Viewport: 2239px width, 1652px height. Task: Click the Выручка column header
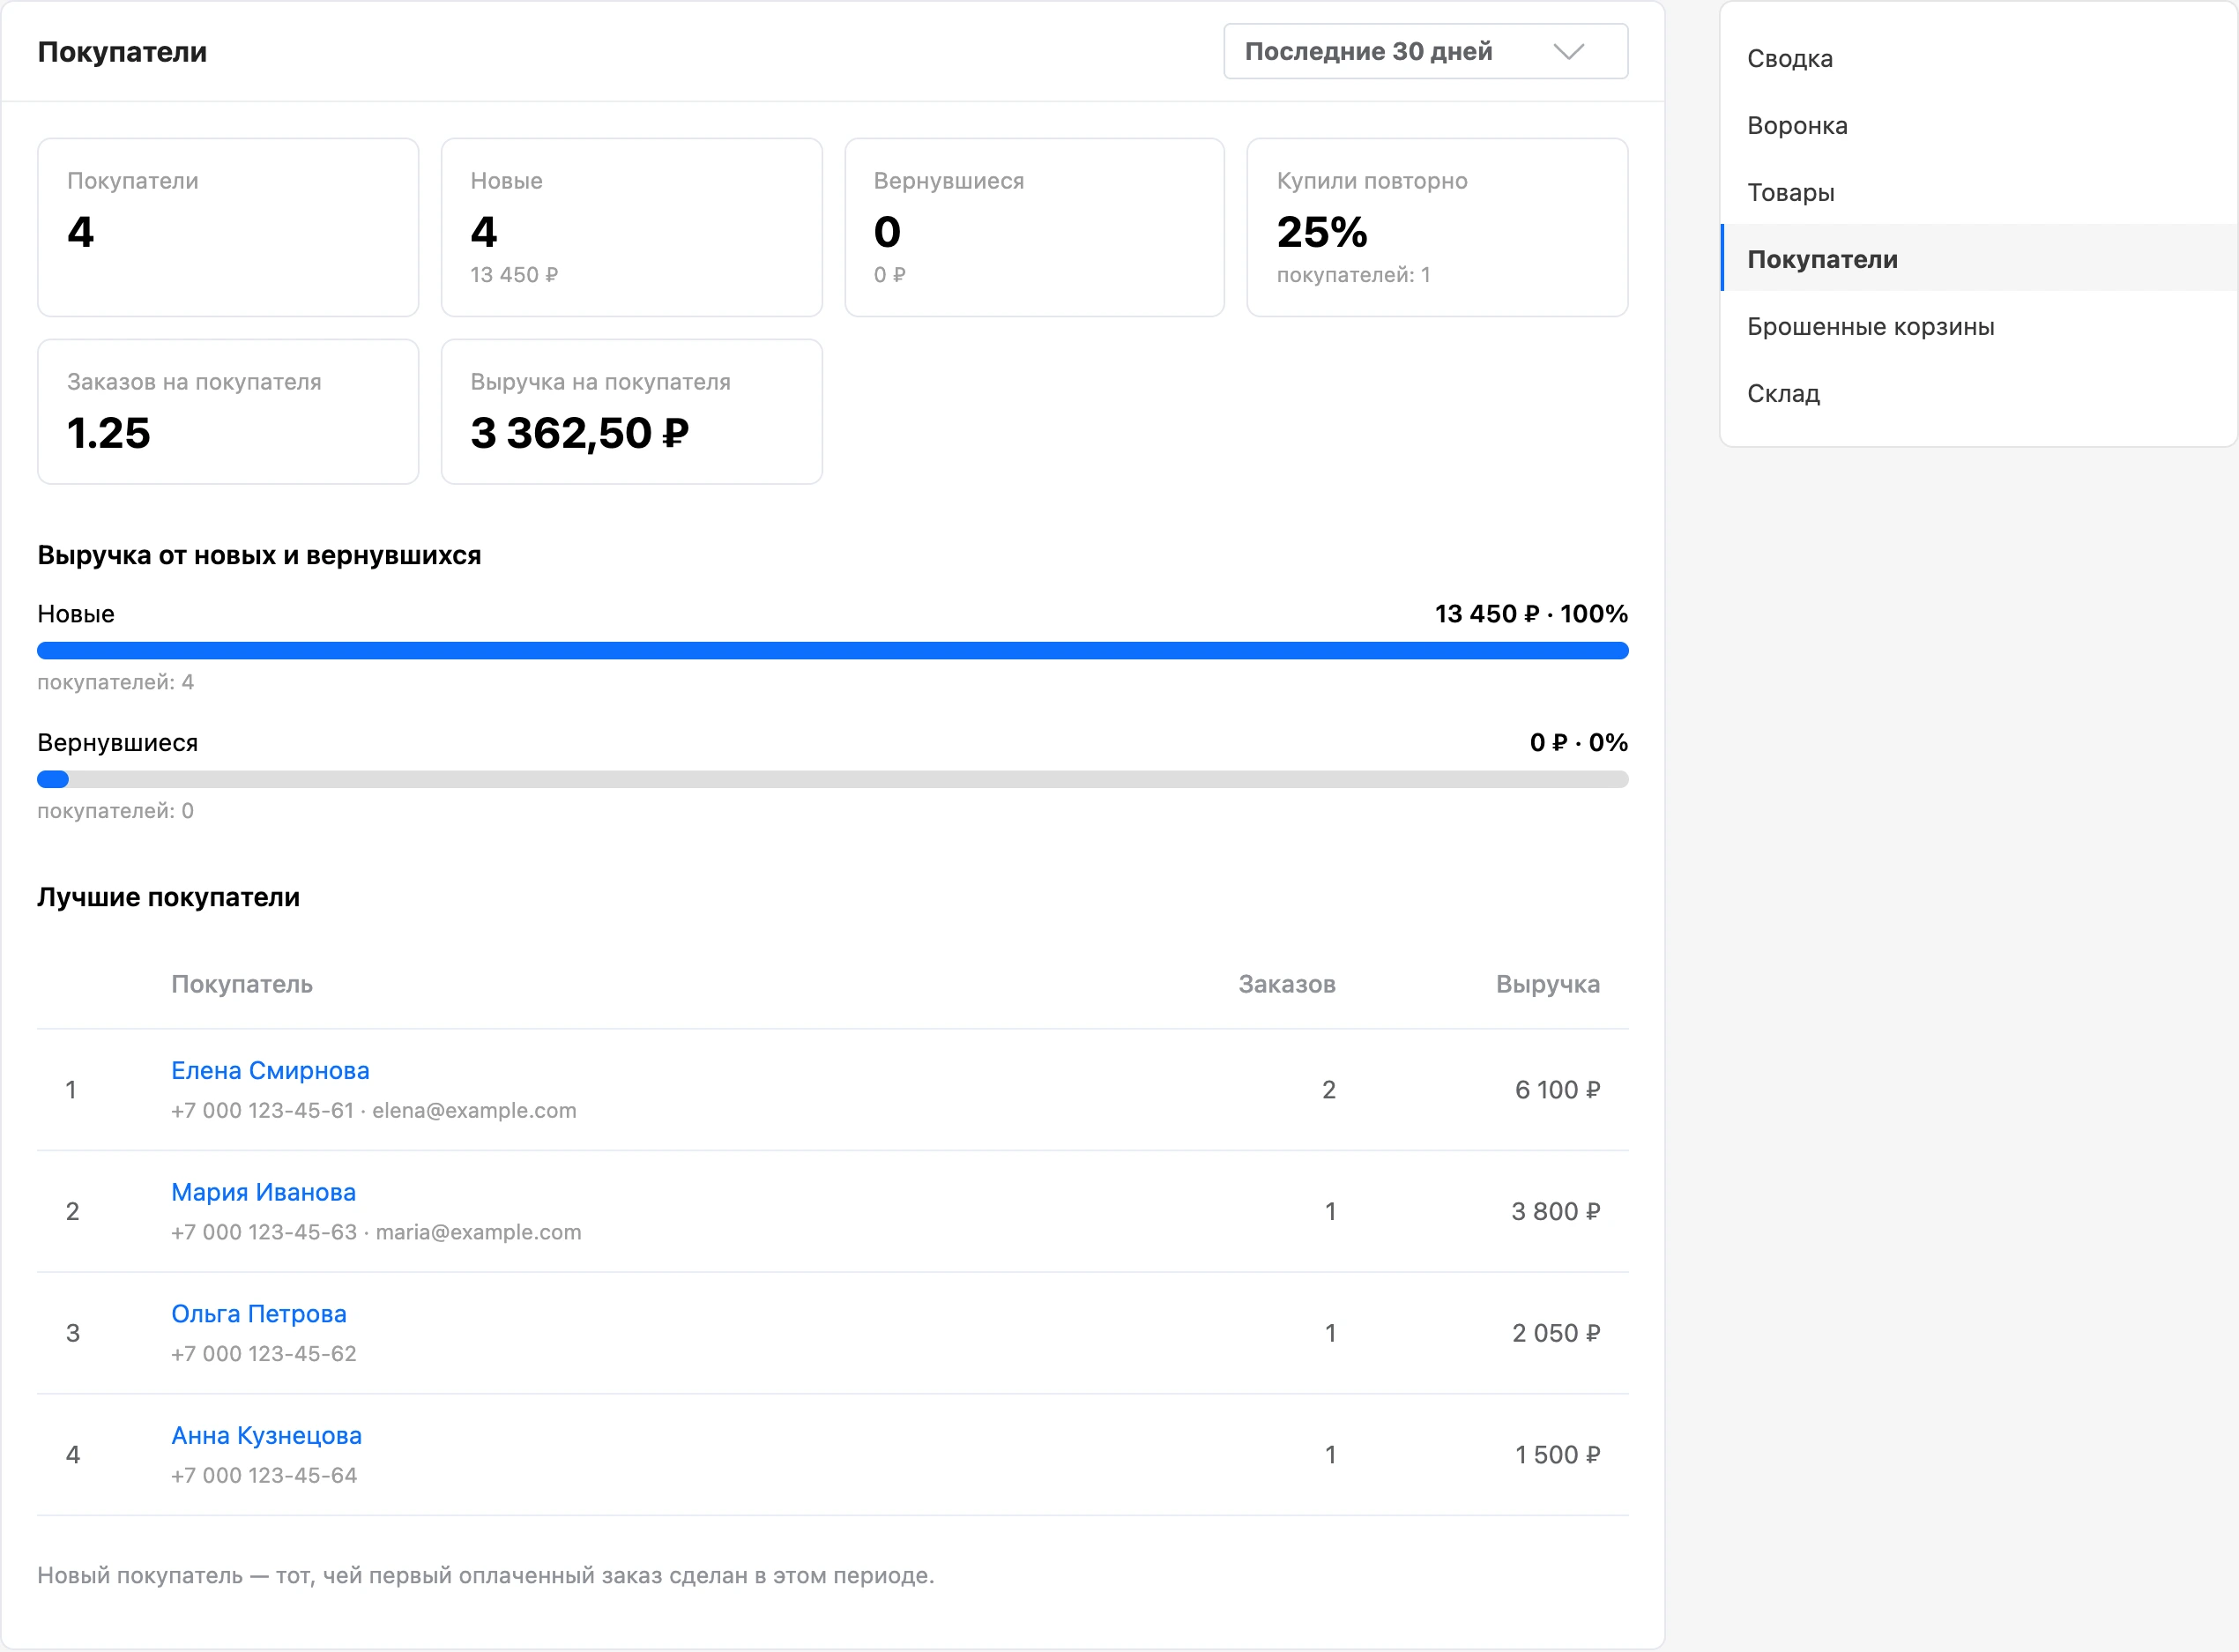point(1547,984)
